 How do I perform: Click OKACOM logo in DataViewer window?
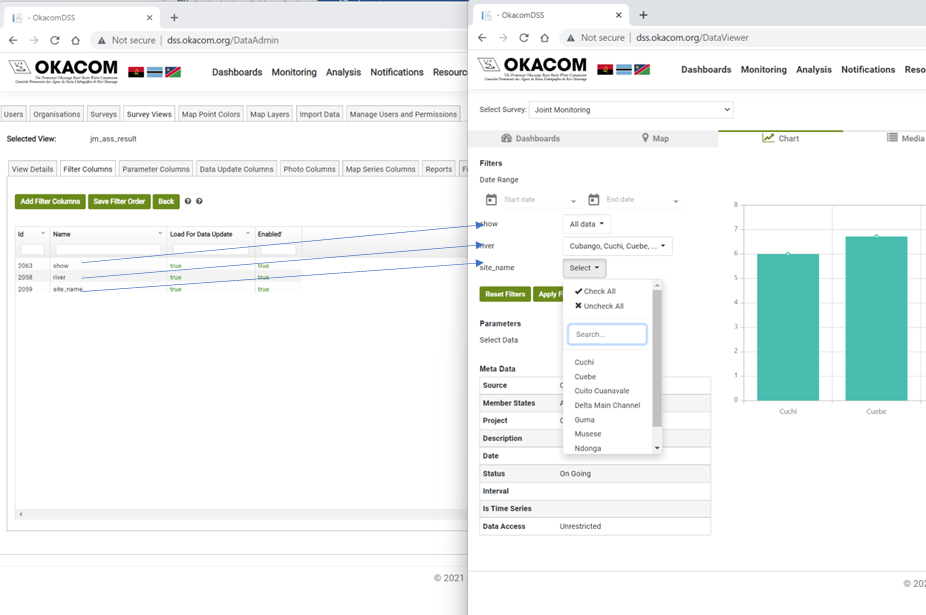tap(533, 69)
